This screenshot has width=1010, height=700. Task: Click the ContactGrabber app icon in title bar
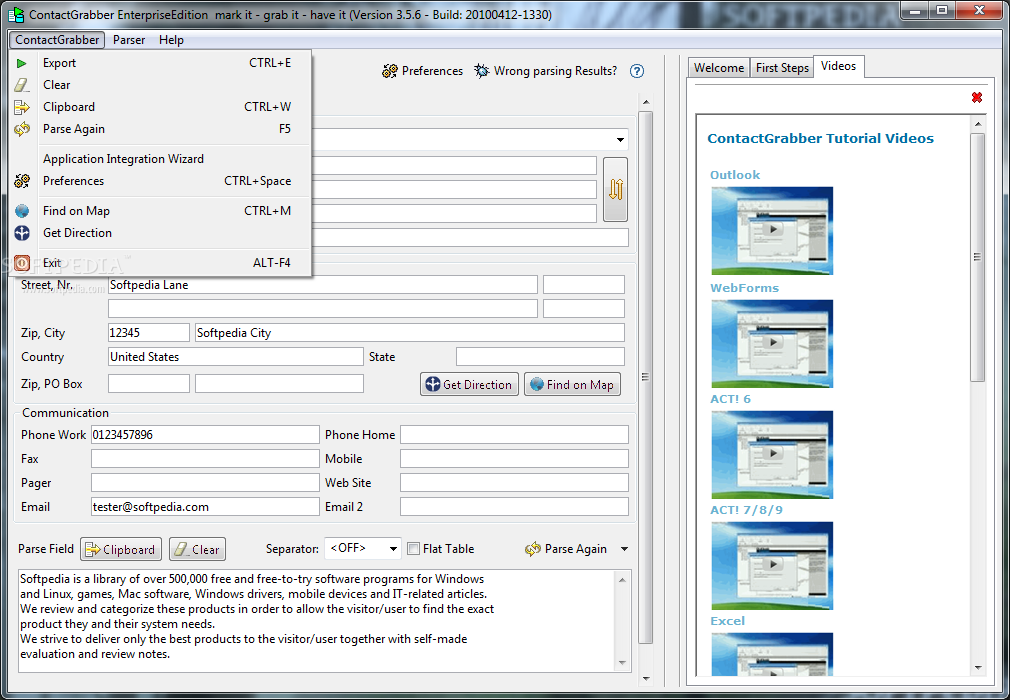coord(15,14)
